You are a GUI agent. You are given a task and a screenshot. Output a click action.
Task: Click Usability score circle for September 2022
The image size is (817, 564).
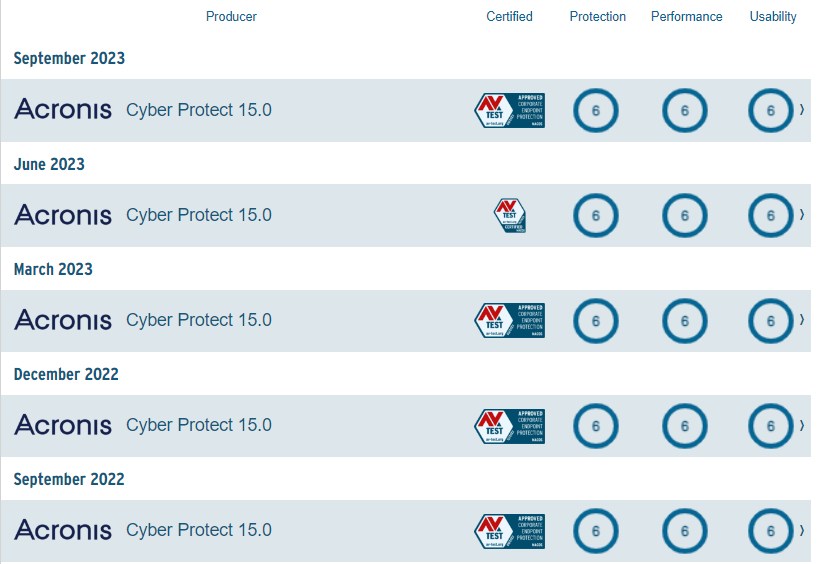[771, 531]
